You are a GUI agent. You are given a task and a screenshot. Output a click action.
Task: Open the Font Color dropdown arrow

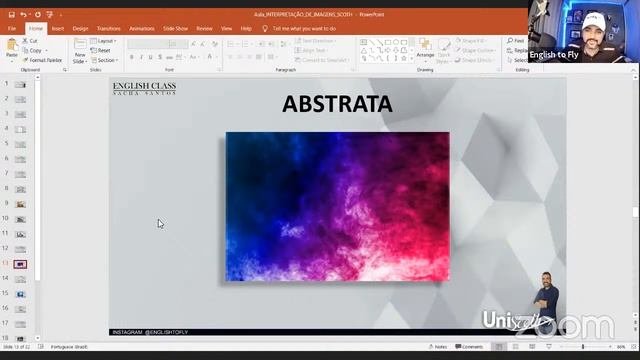click(217, 57)
